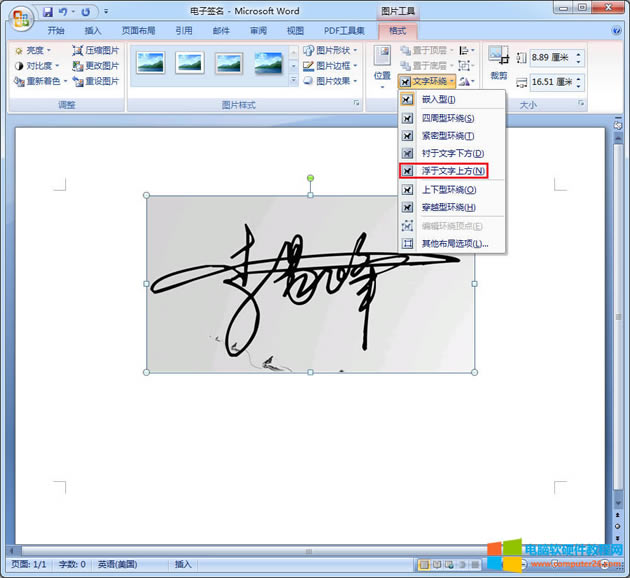Apply the first picture style thumbnail
The height and width of the screenshot is (578, 630).
tap(151, 63)
